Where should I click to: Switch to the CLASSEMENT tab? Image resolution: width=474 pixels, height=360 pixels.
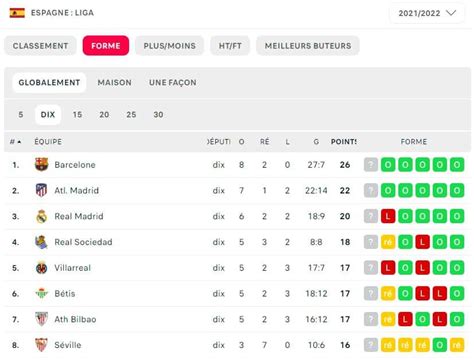pos(40,46)
